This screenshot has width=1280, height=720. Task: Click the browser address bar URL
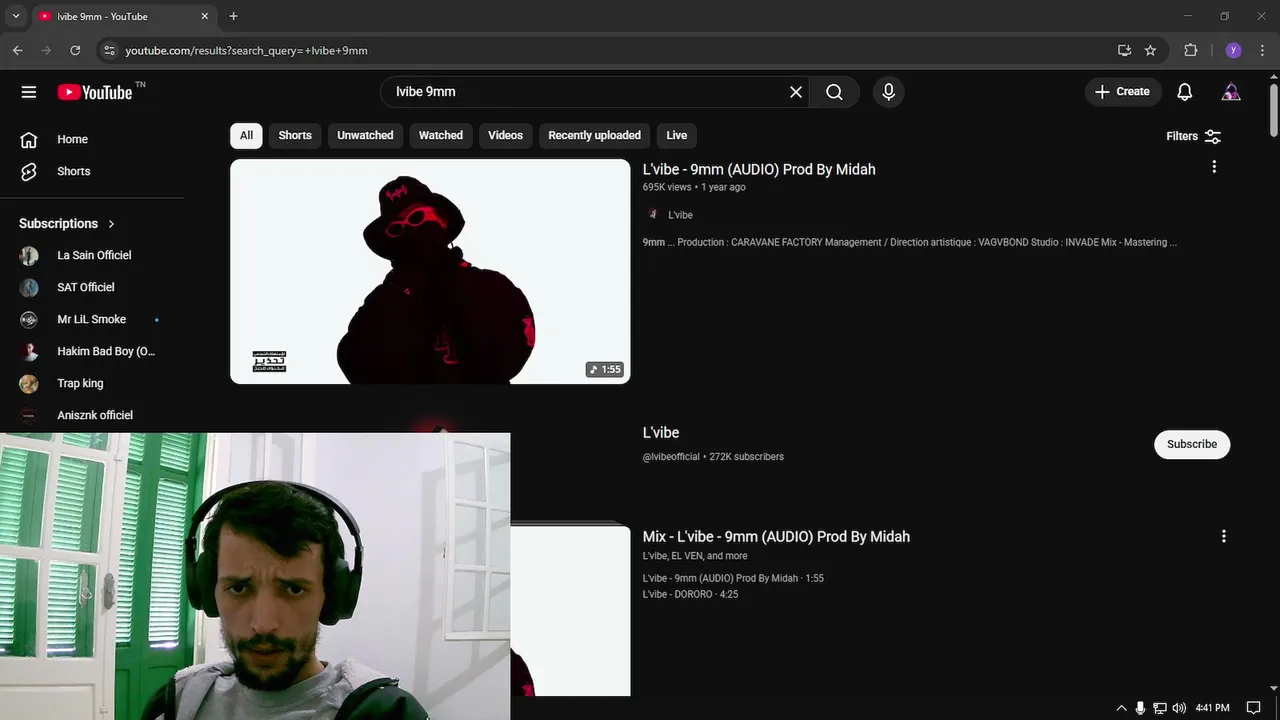246,50
